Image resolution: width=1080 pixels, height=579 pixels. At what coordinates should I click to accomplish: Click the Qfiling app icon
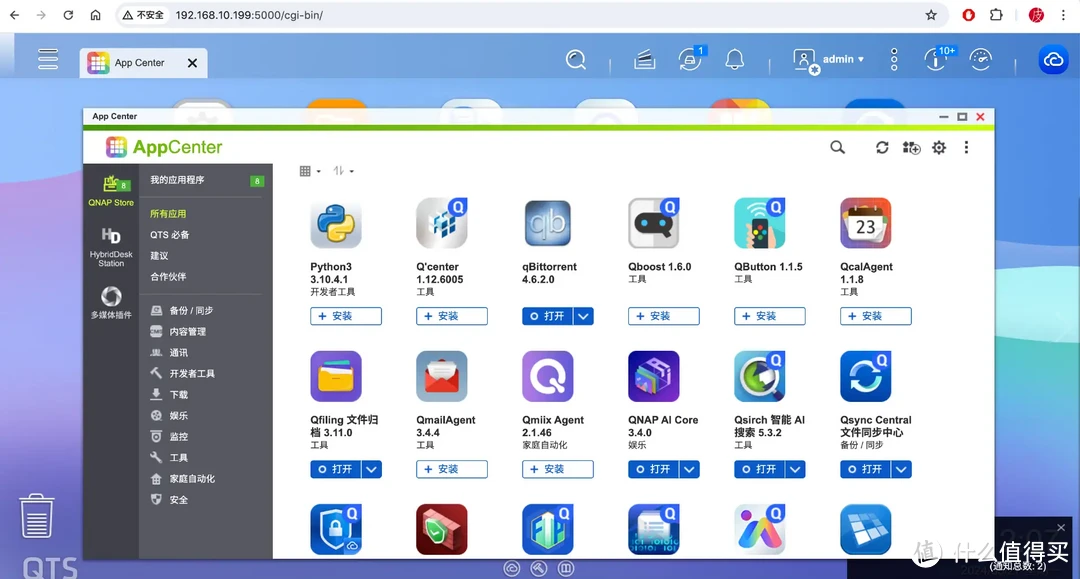(x=336, y=376)
